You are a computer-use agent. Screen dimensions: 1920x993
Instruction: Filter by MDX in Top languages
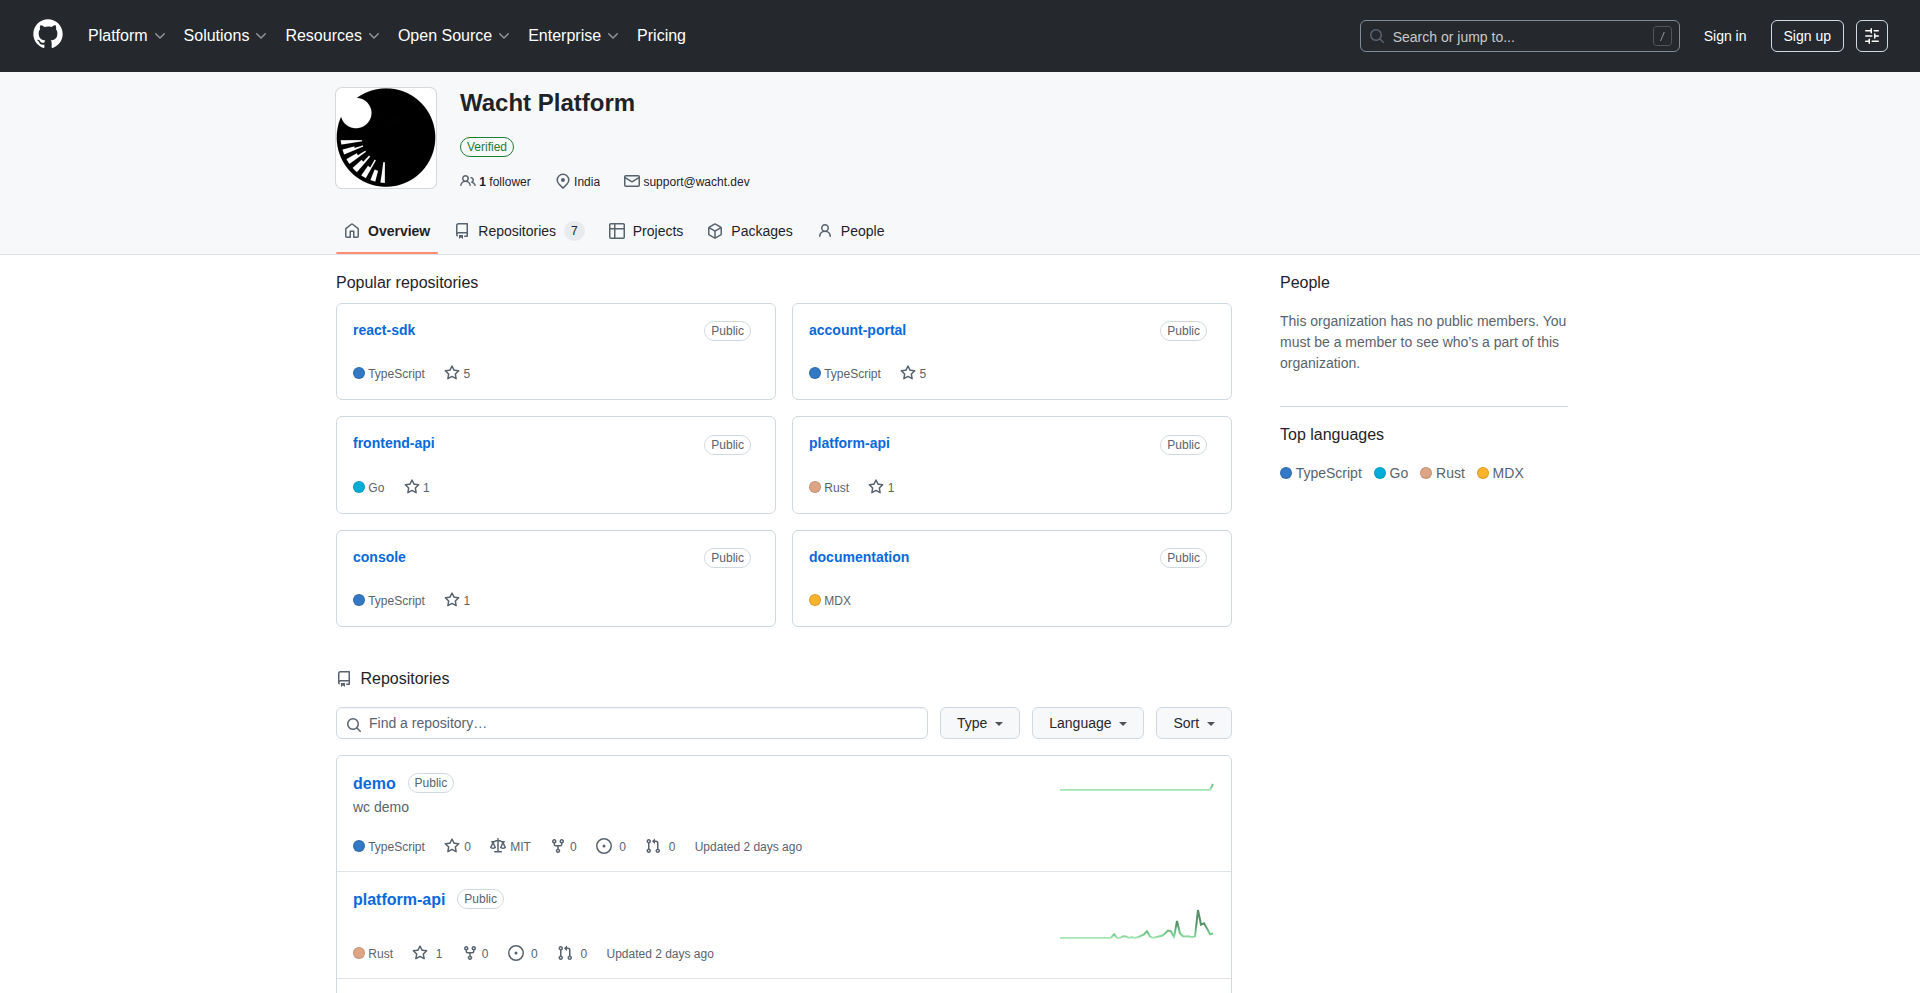[x=1500, y=473]
